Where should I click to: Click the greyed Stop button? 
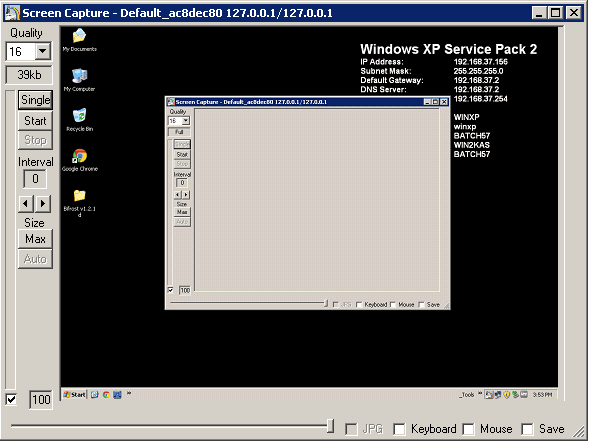pyautogui.click(x=35, y=140)
